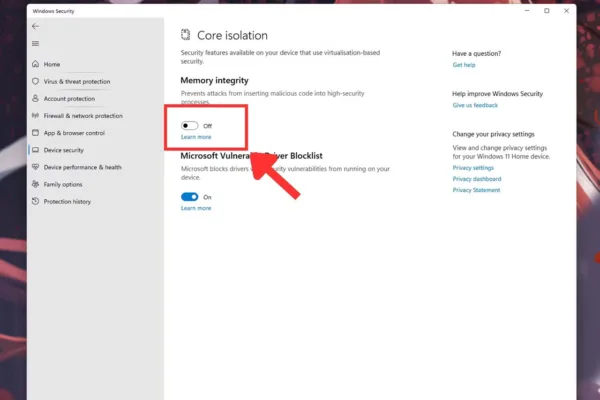Viewport: 600px width, 400px height.
Task: Click the Core isolation heading
Action: (232, 36)
